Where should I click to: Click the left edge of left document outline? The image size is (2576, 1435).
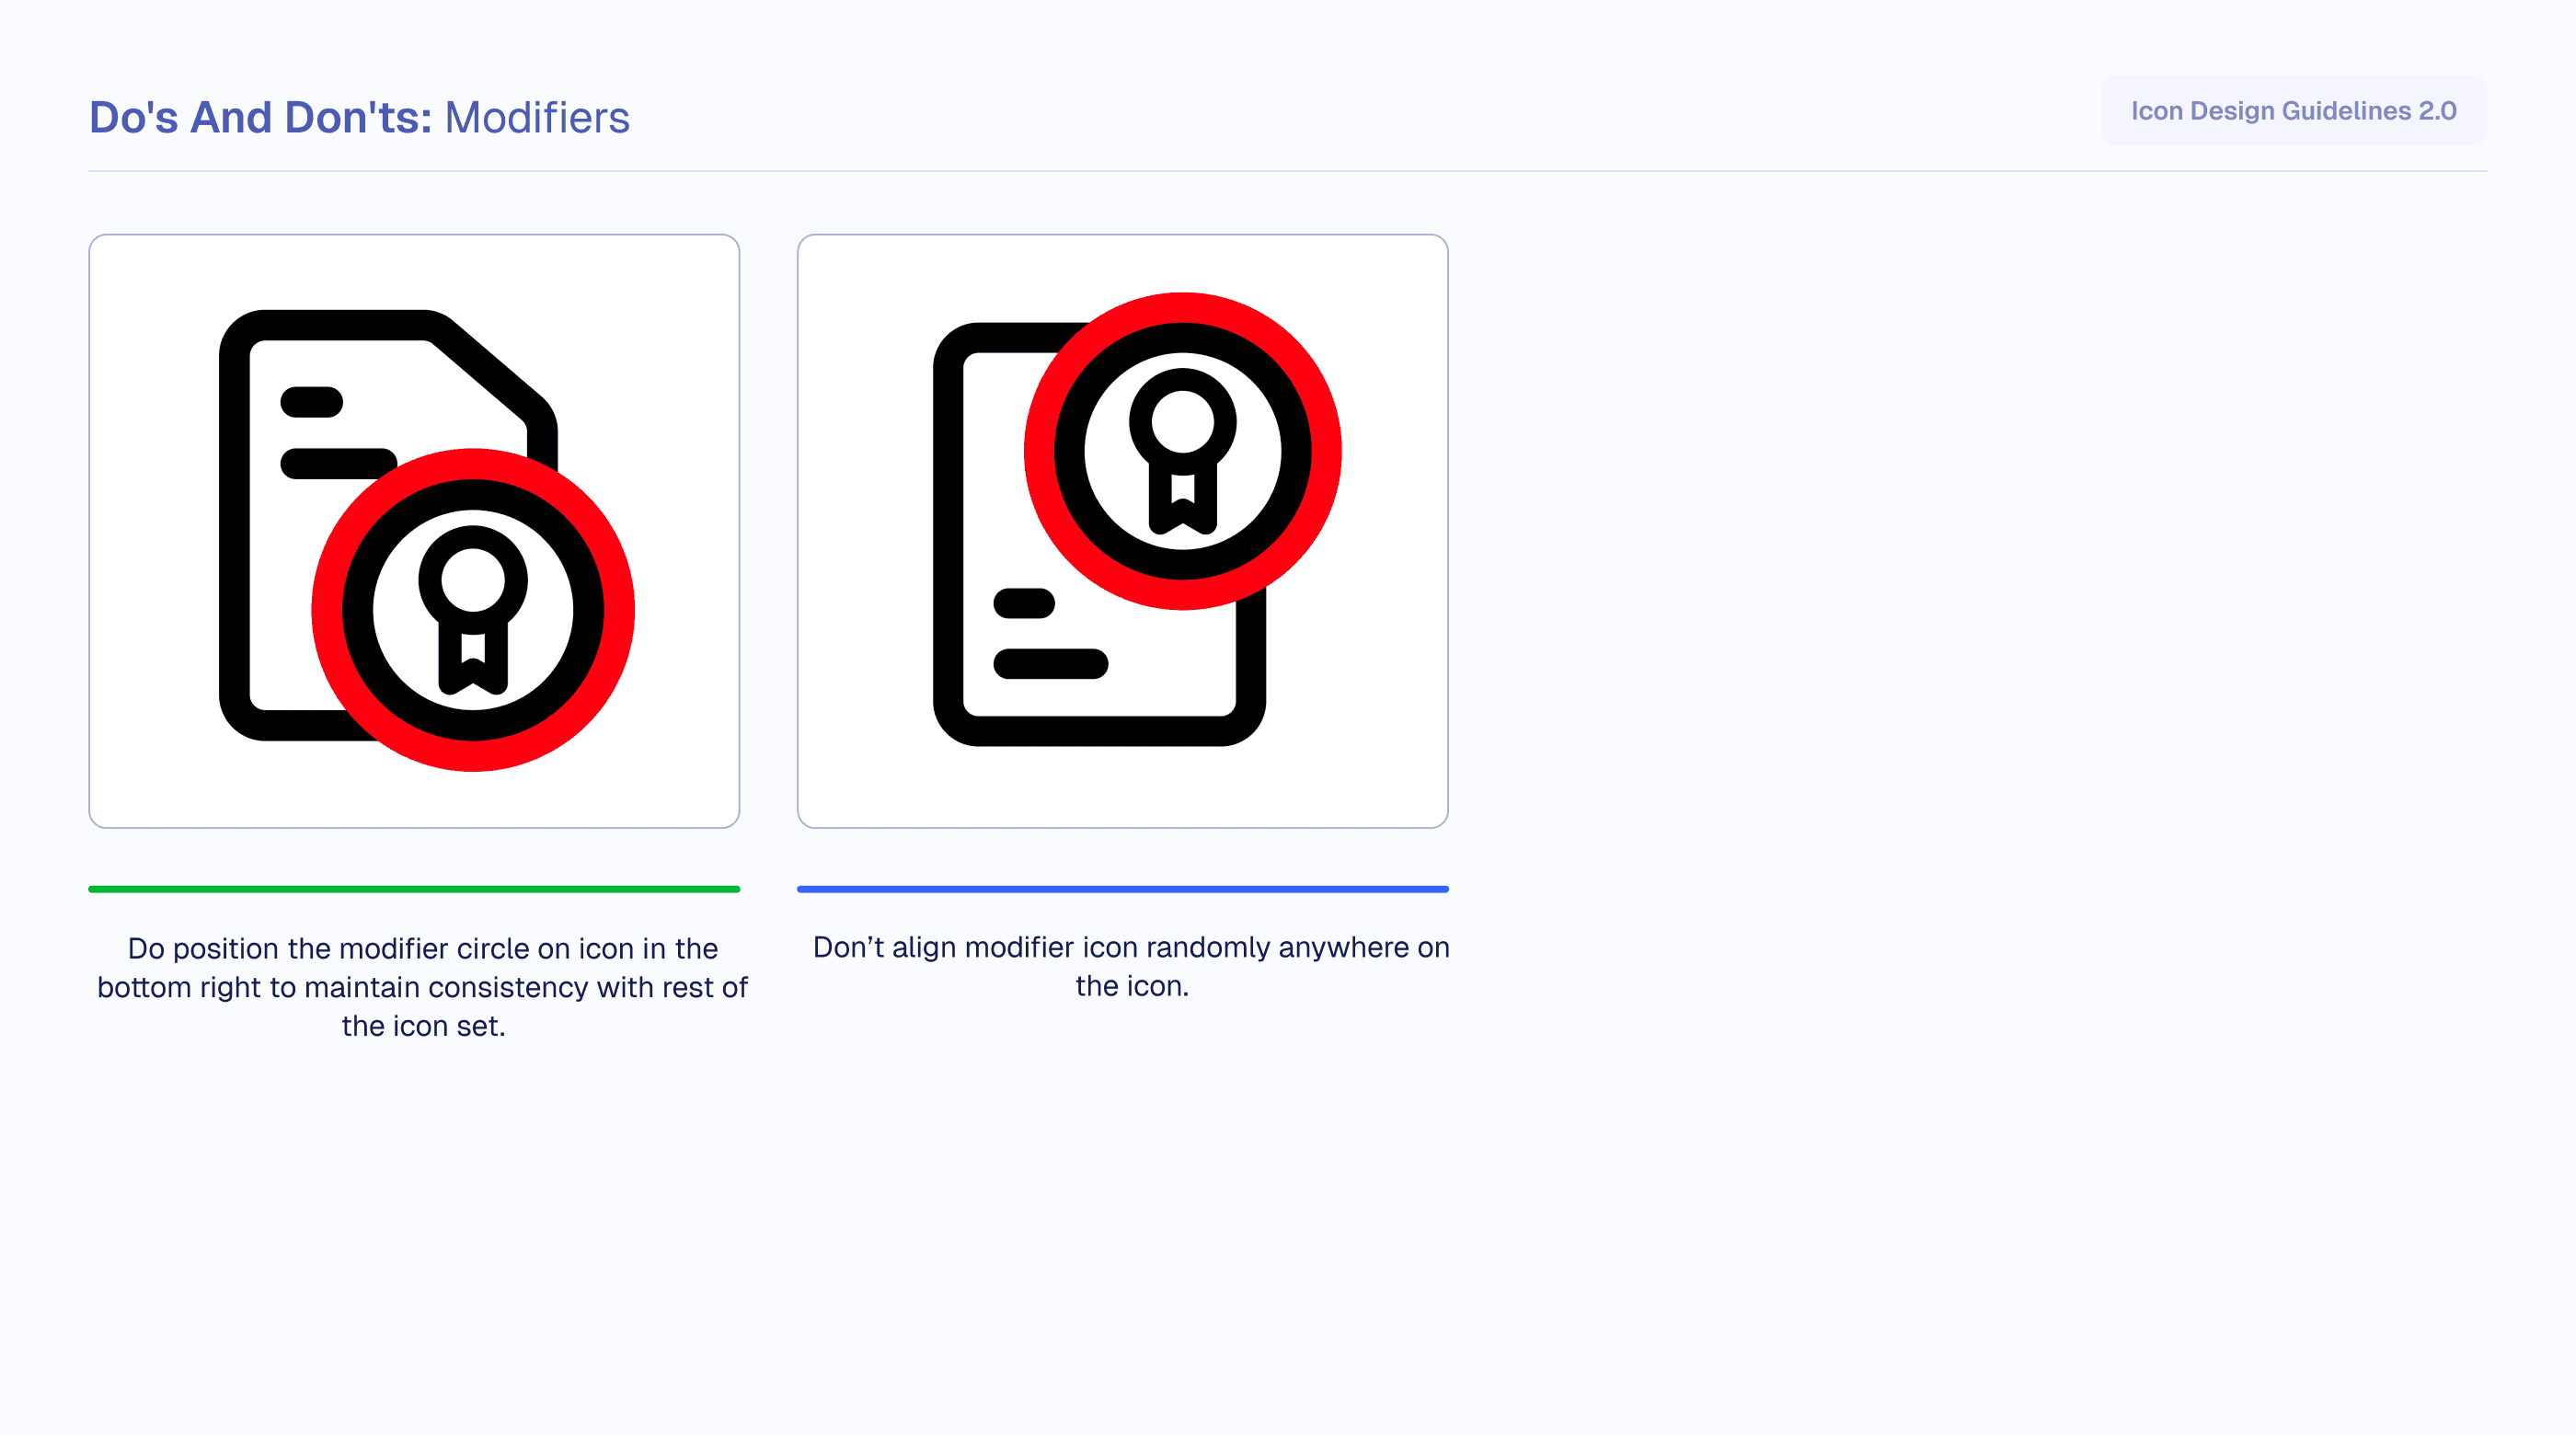click(235, 525)
